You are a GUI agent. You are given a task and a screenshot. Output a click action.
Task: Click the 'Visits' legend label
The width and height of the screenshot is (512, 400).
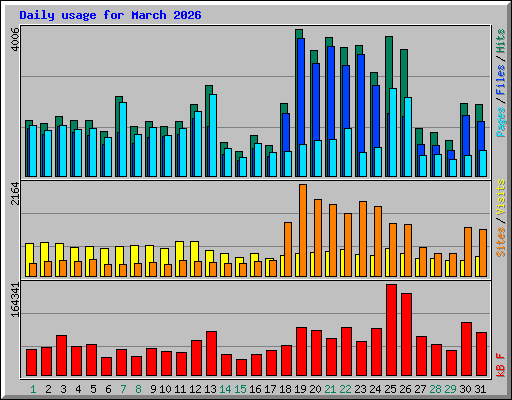coord(501,197)
